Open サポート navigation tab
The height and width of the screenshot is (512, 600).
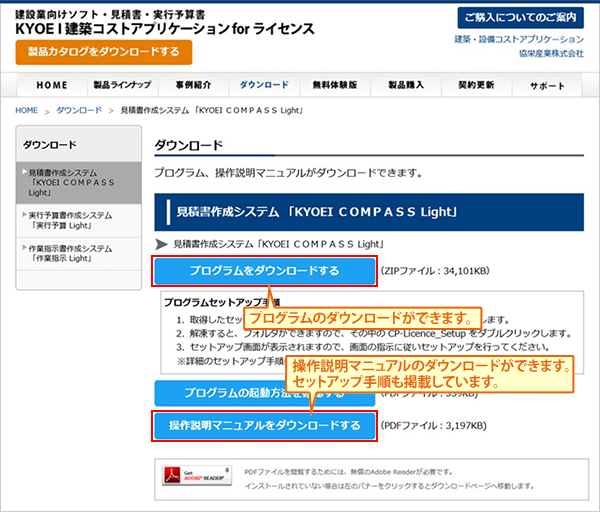point(547,85)
